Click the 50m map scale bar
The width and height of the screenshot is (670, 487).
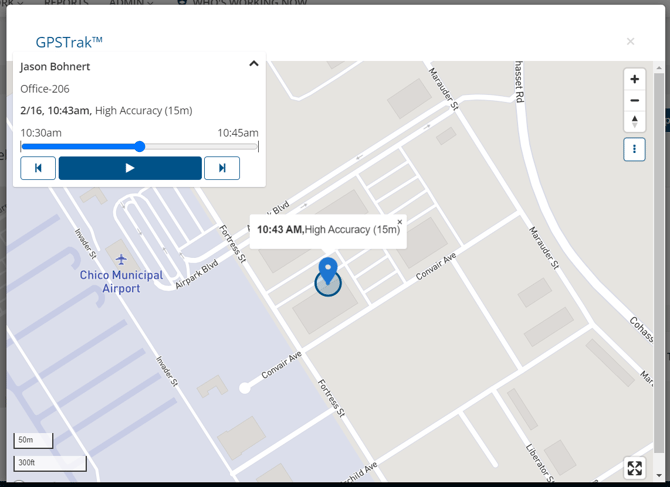point(27,441)
